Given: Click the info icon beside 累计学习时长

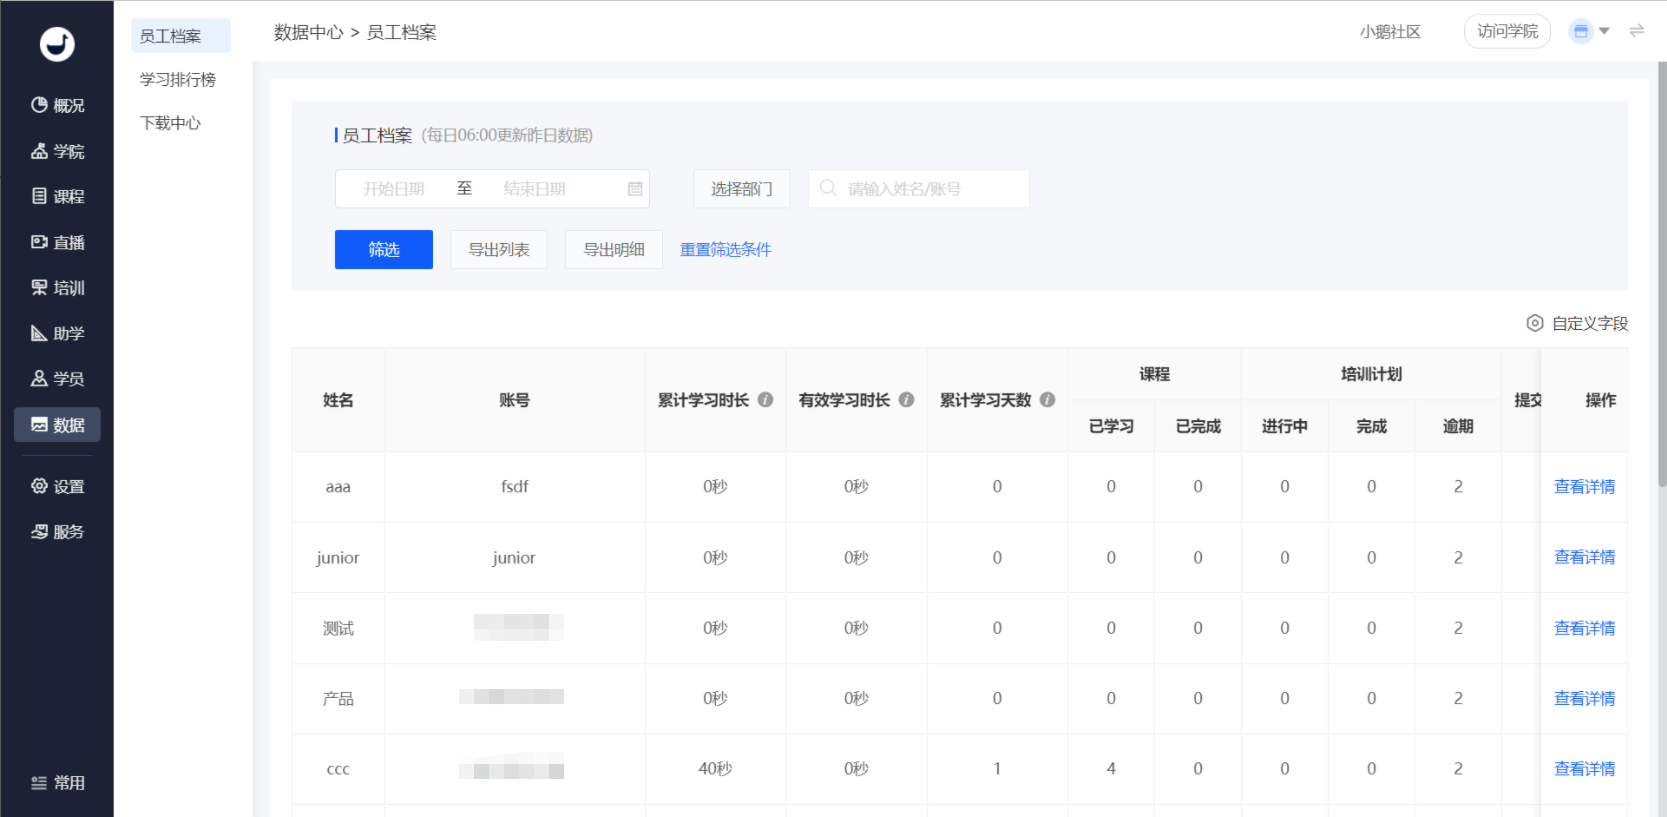Looking at the screenshot, I should coord(765,399).
